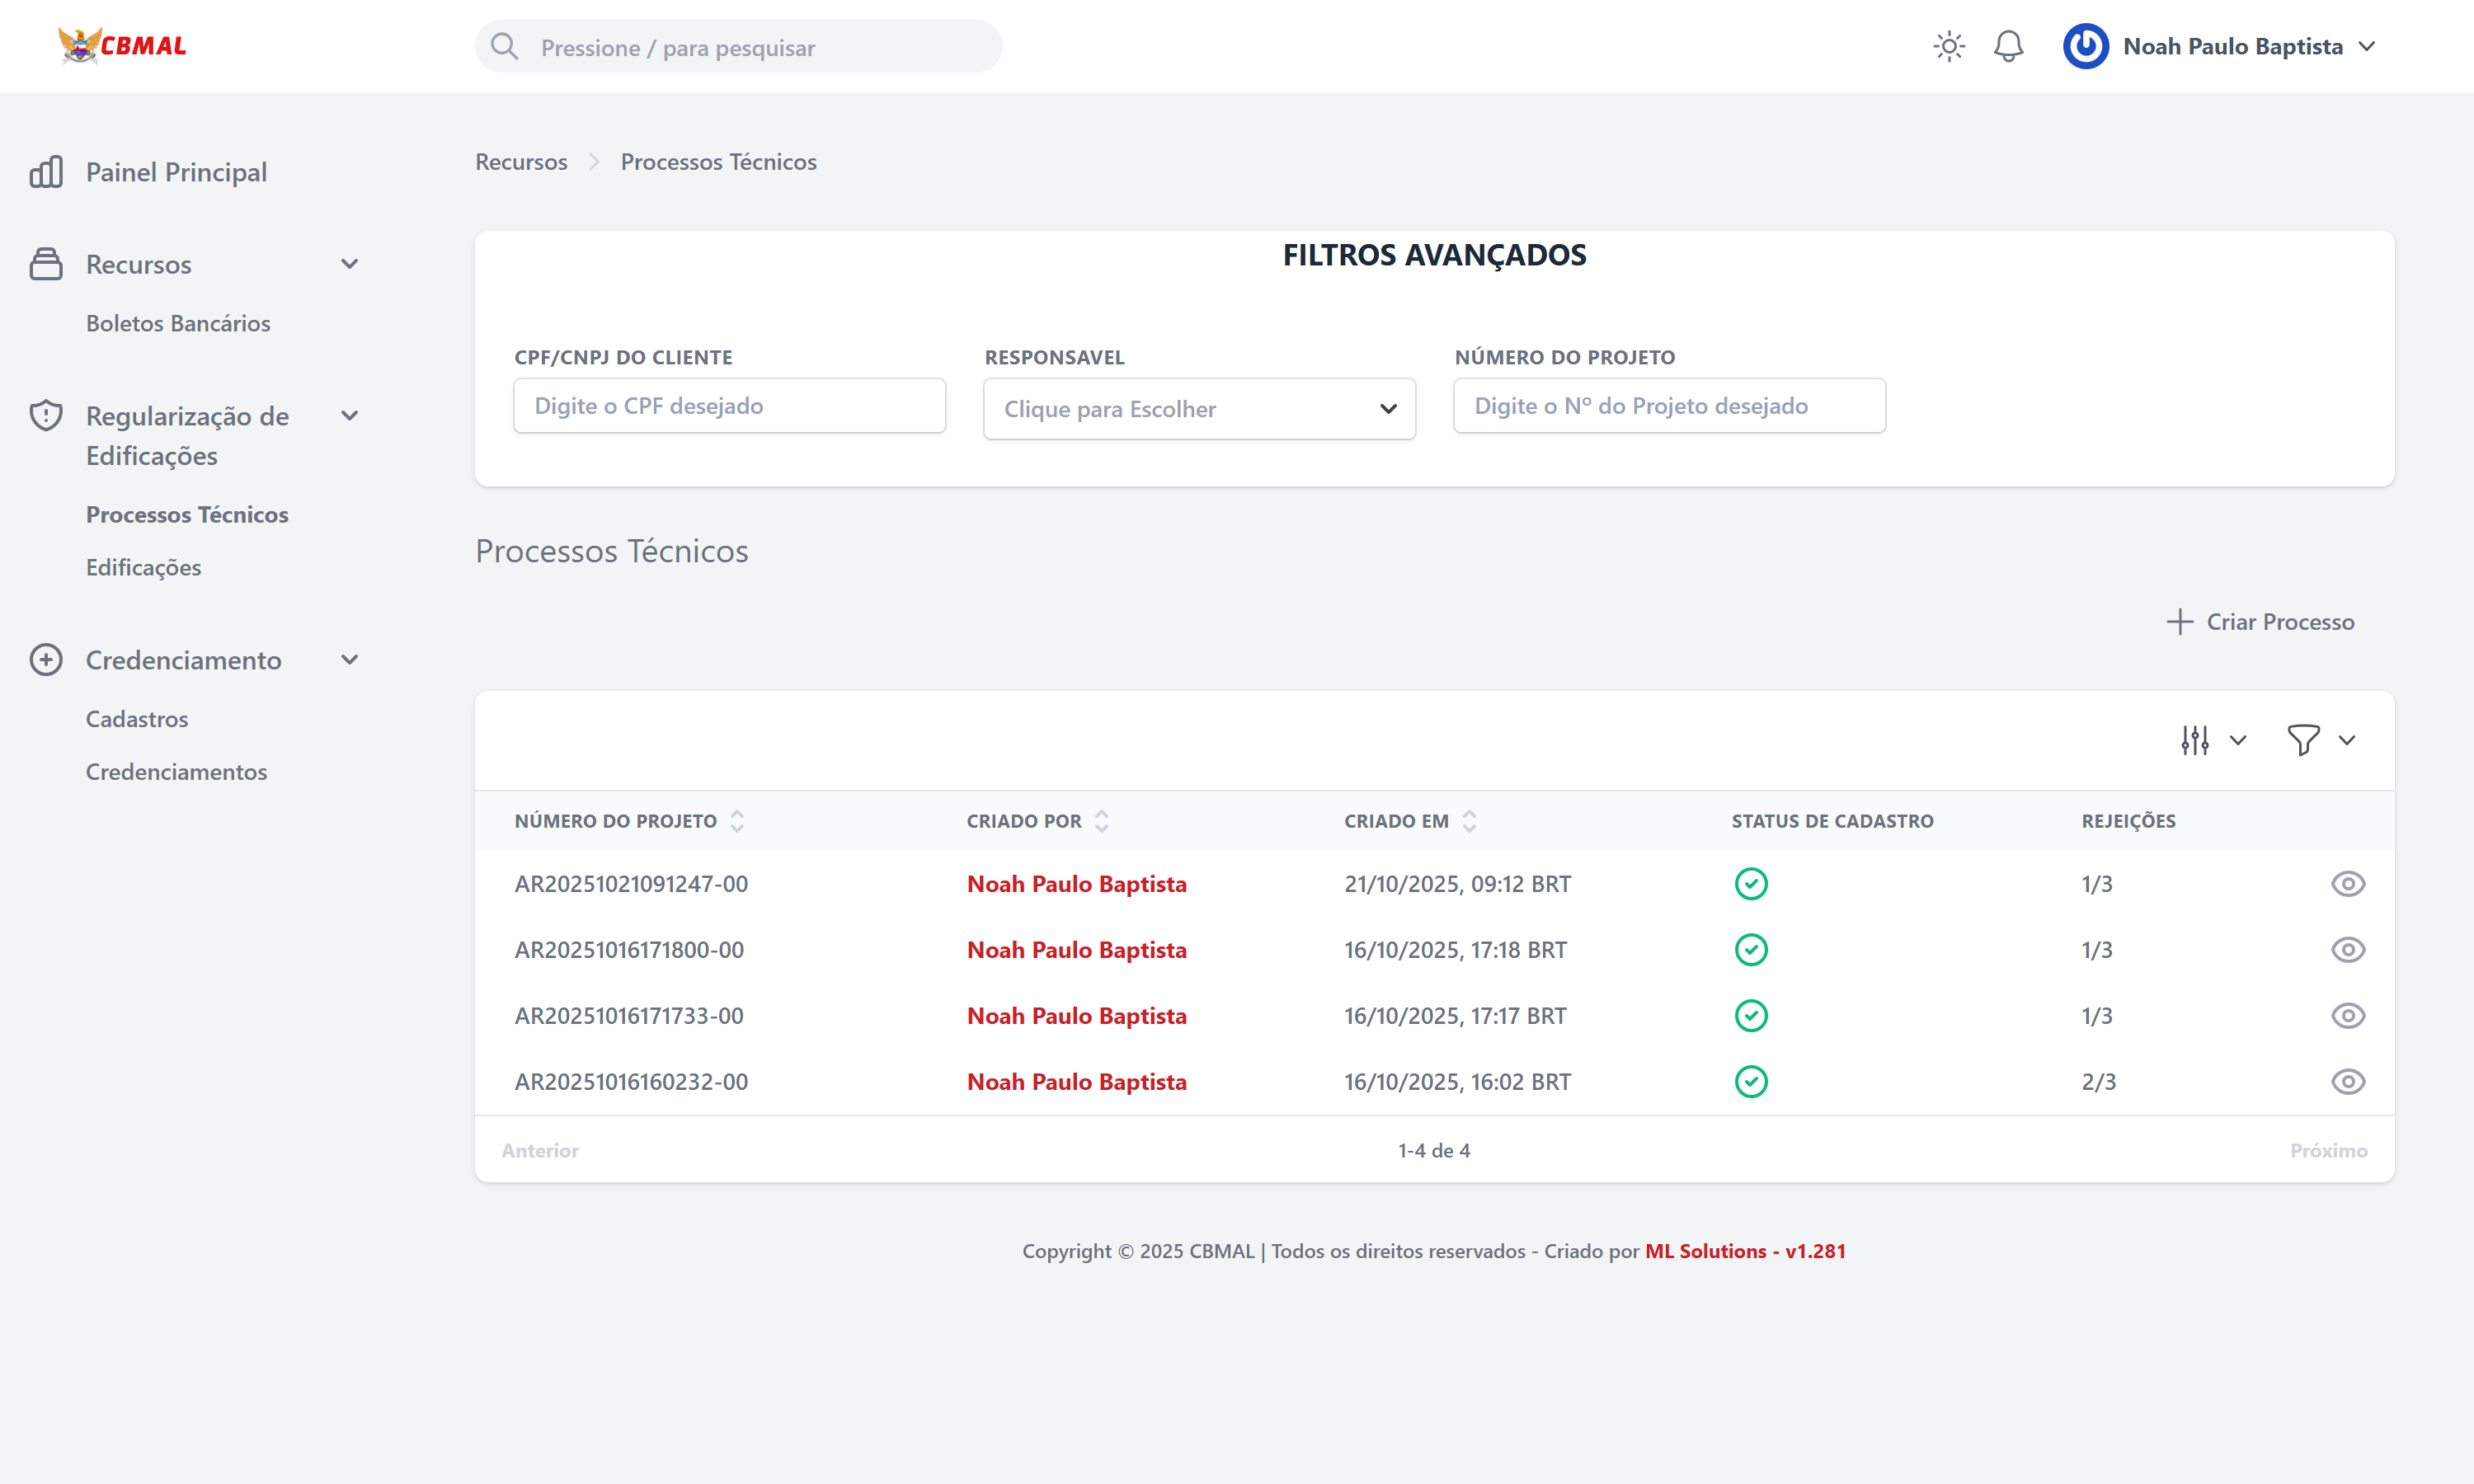Click the CBMAL logo
The height and width of the screenshot is (1484, 2474).
[x=122, y=46]
